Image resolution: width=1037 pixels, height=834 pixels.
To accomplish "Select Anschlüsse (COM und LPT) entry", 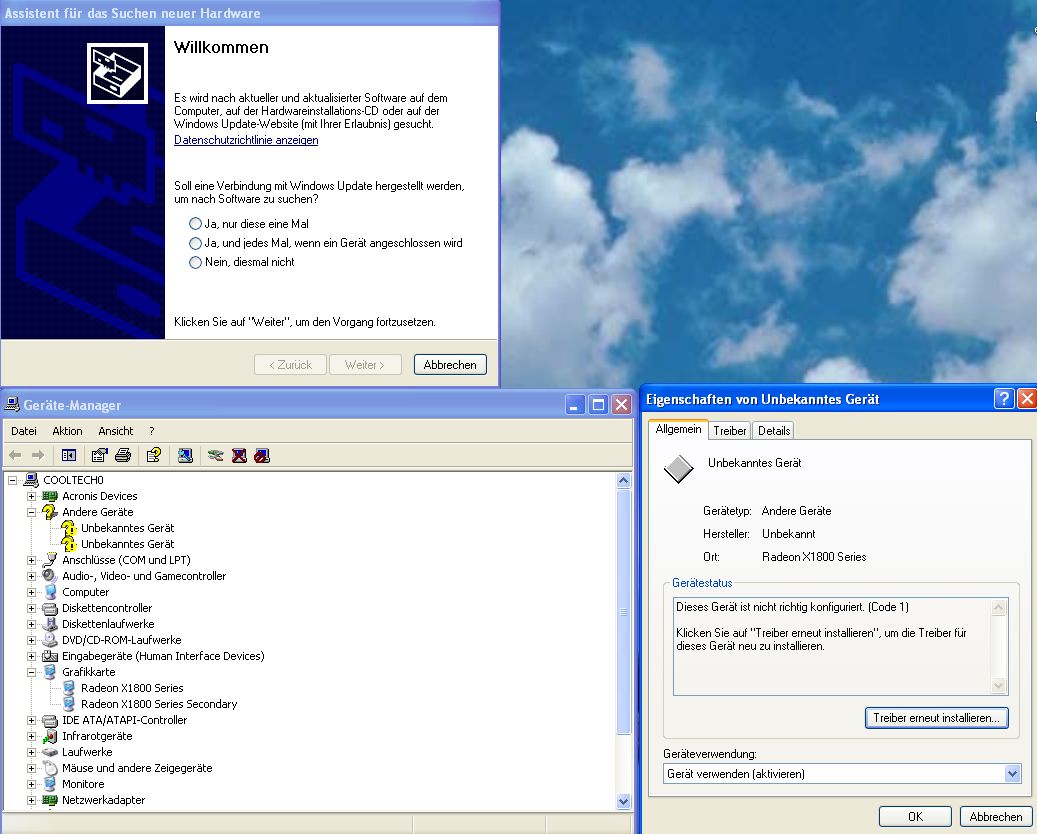I will tap(126, 560).
